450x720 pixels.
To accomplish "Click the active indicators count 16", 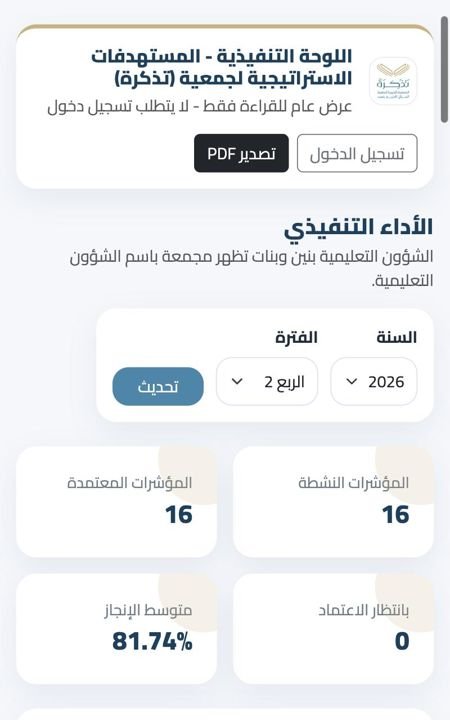I will coord(395,514).
